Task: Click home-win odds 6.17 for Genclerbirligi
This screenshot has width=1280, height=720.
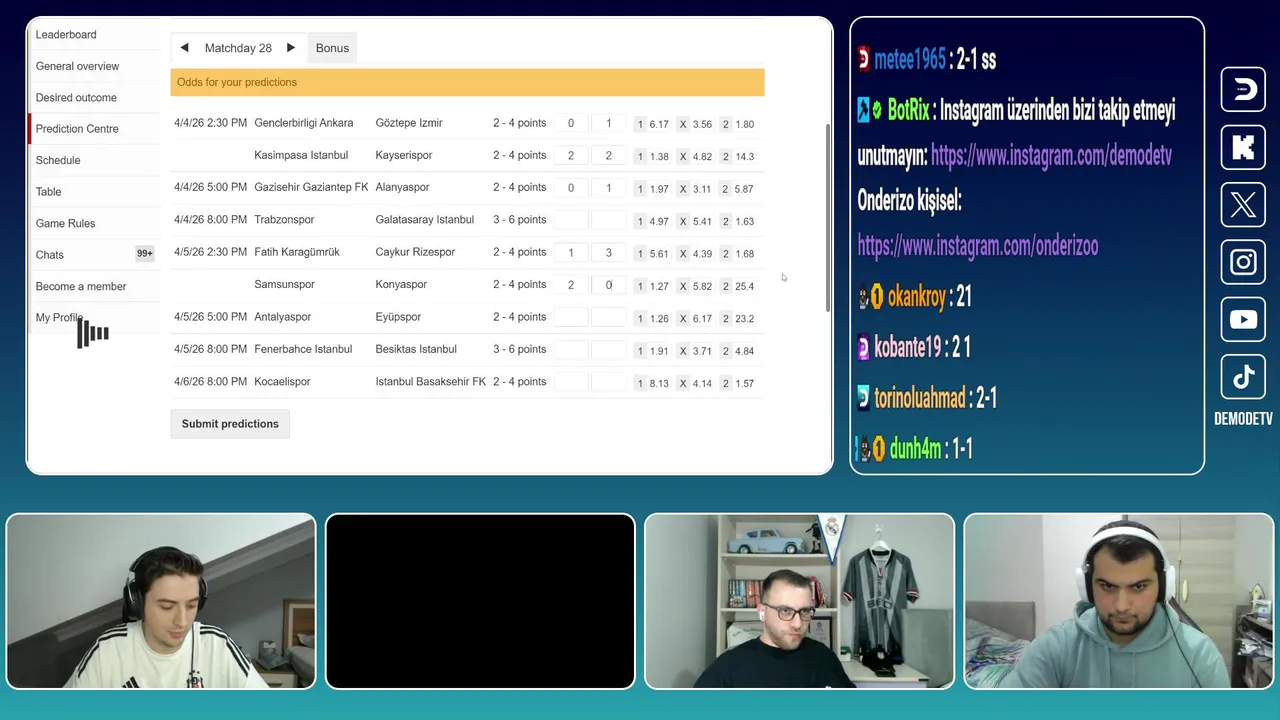Action: 651,124
